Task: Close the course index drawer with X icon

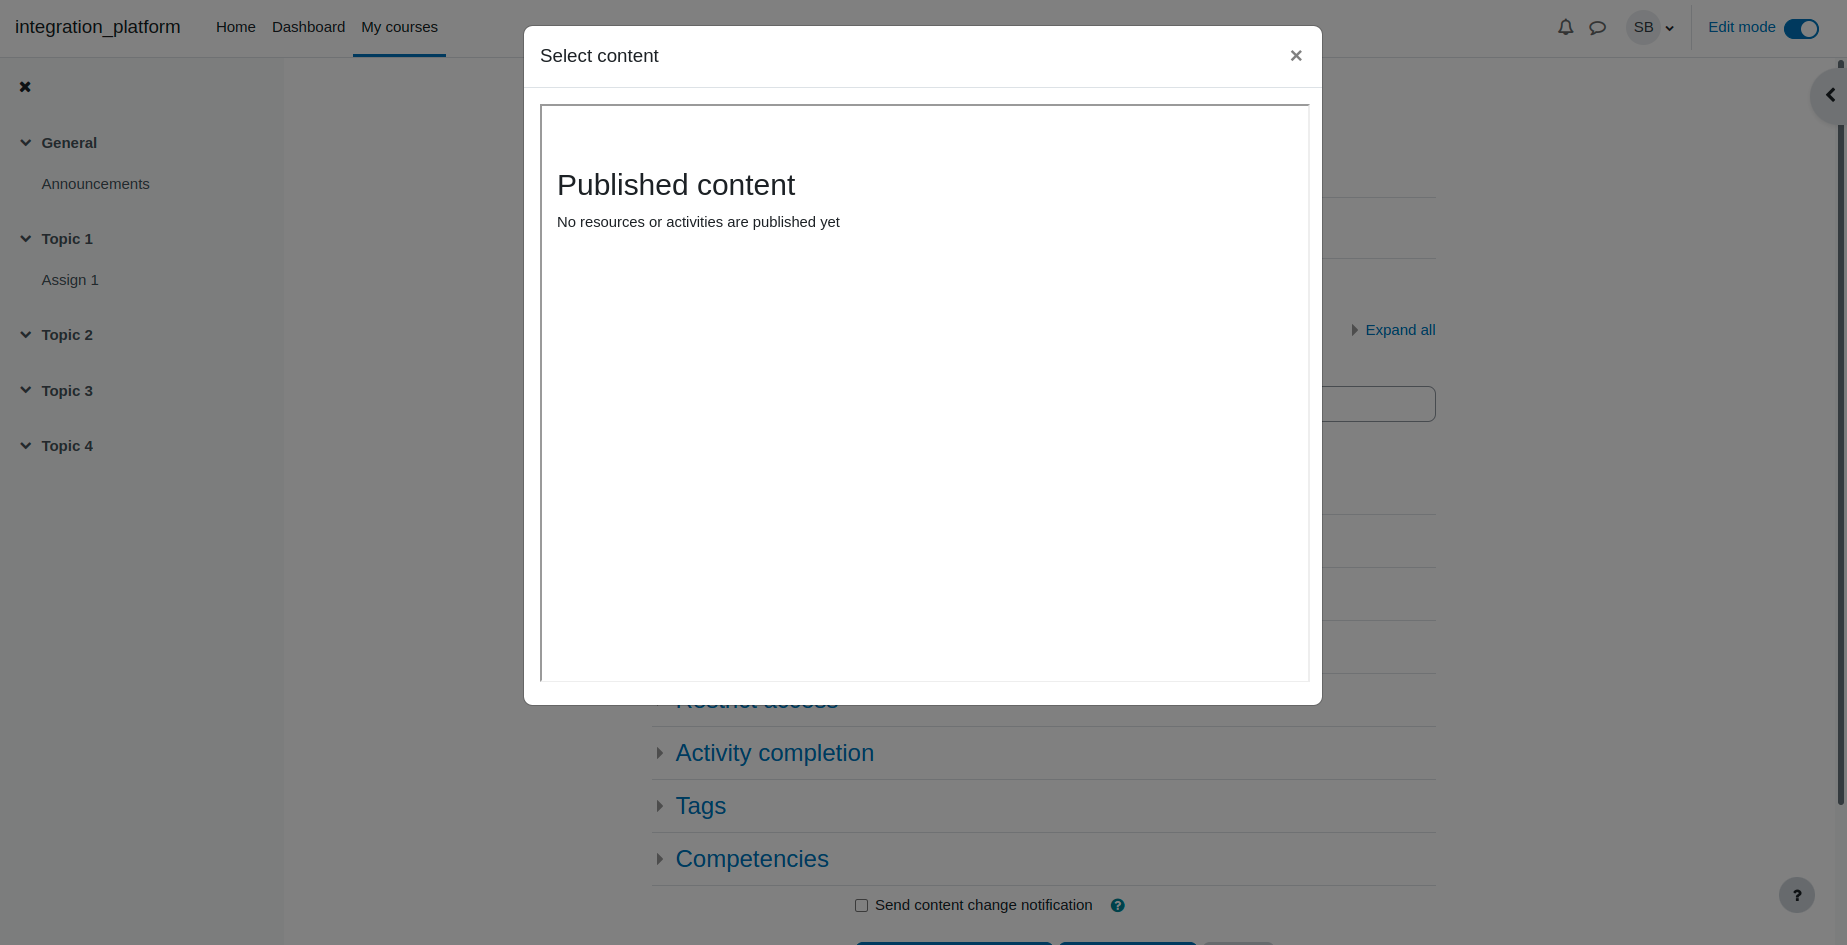Action: (x=25, y=87)
